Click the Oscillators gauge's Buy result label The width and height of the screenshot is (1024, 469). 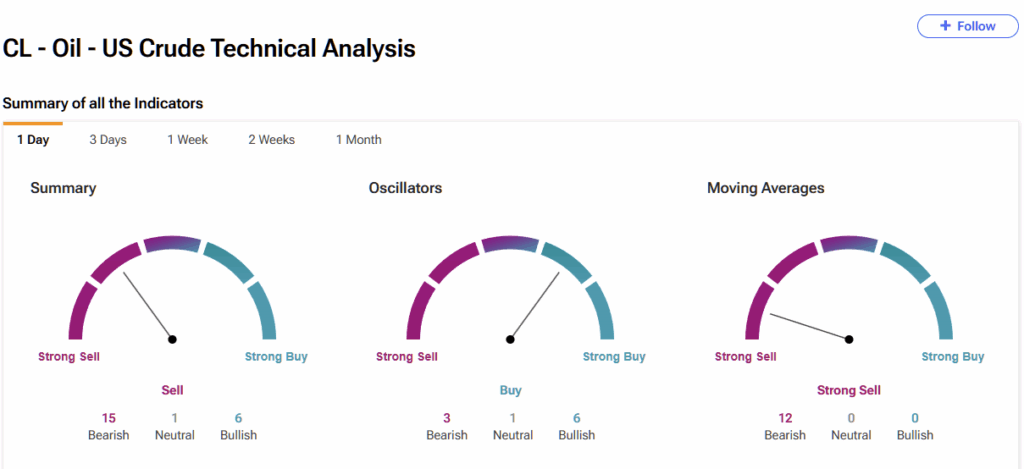point(510,390)
